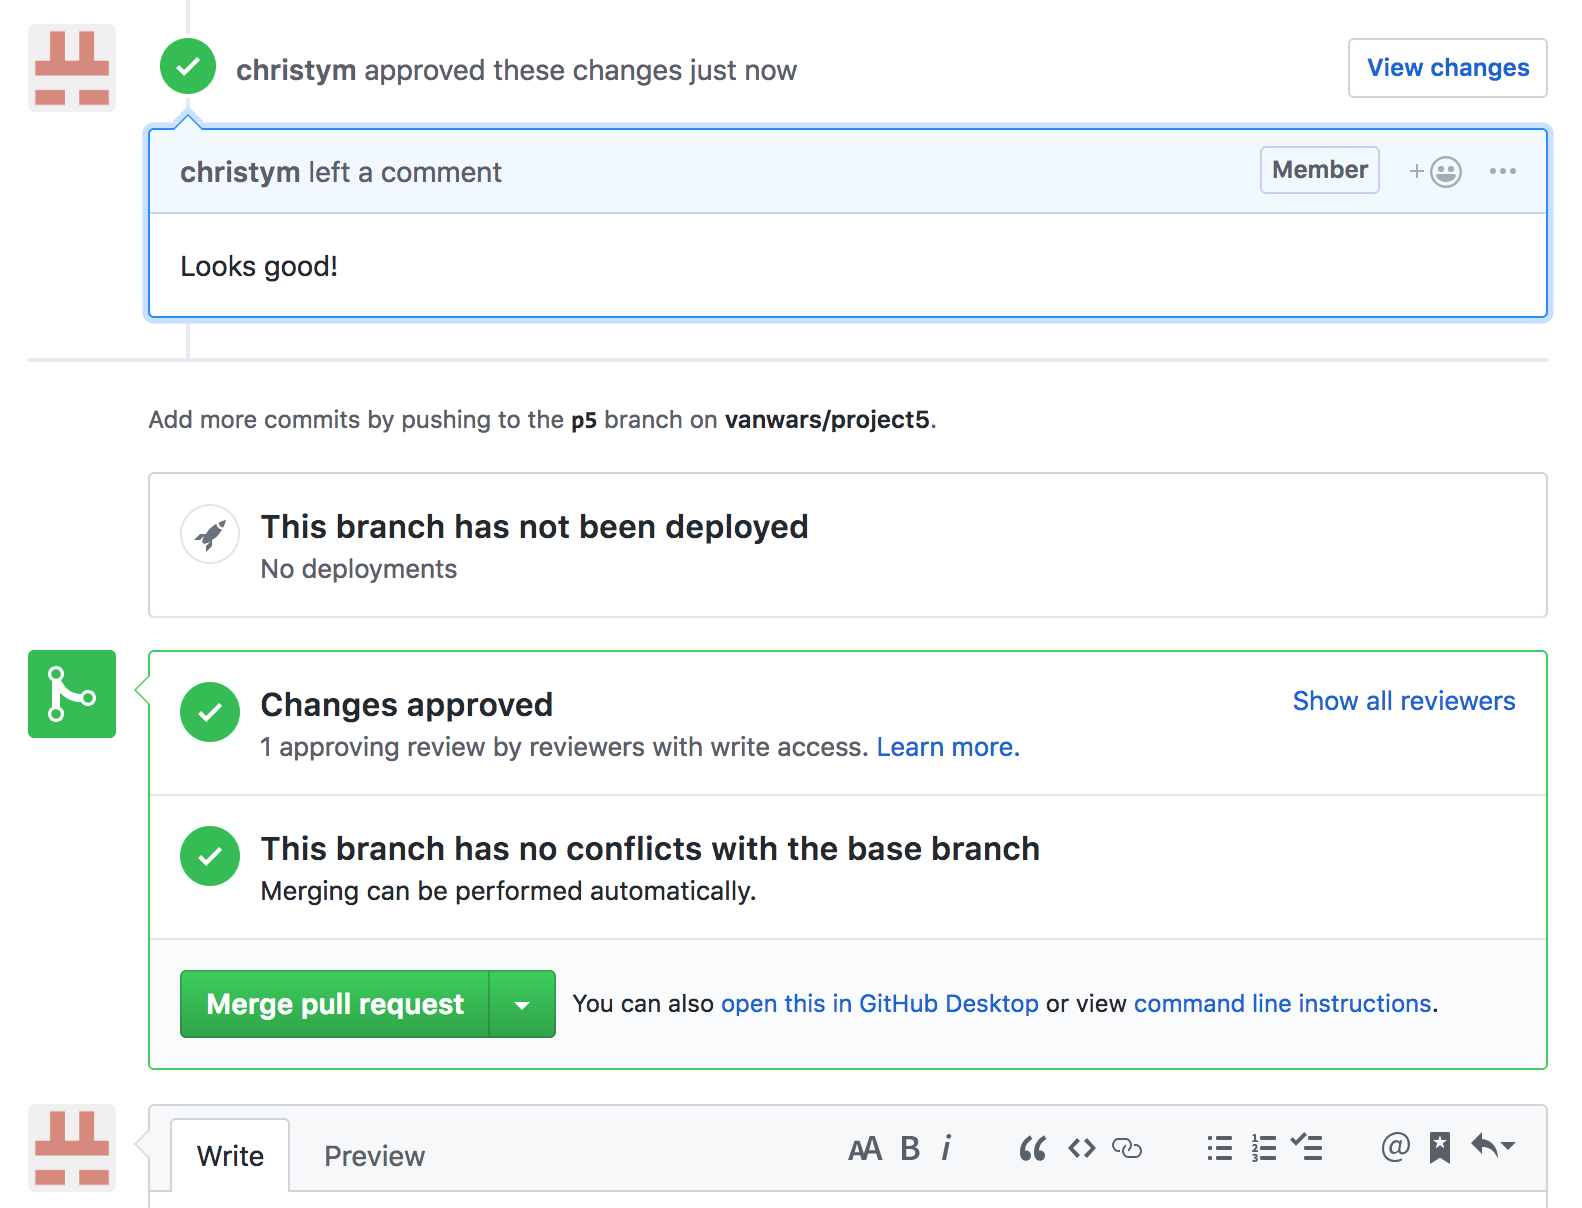Select the Write tab
Image resolution: width=1582 pixels, height=1208 pixels.
230,1156
